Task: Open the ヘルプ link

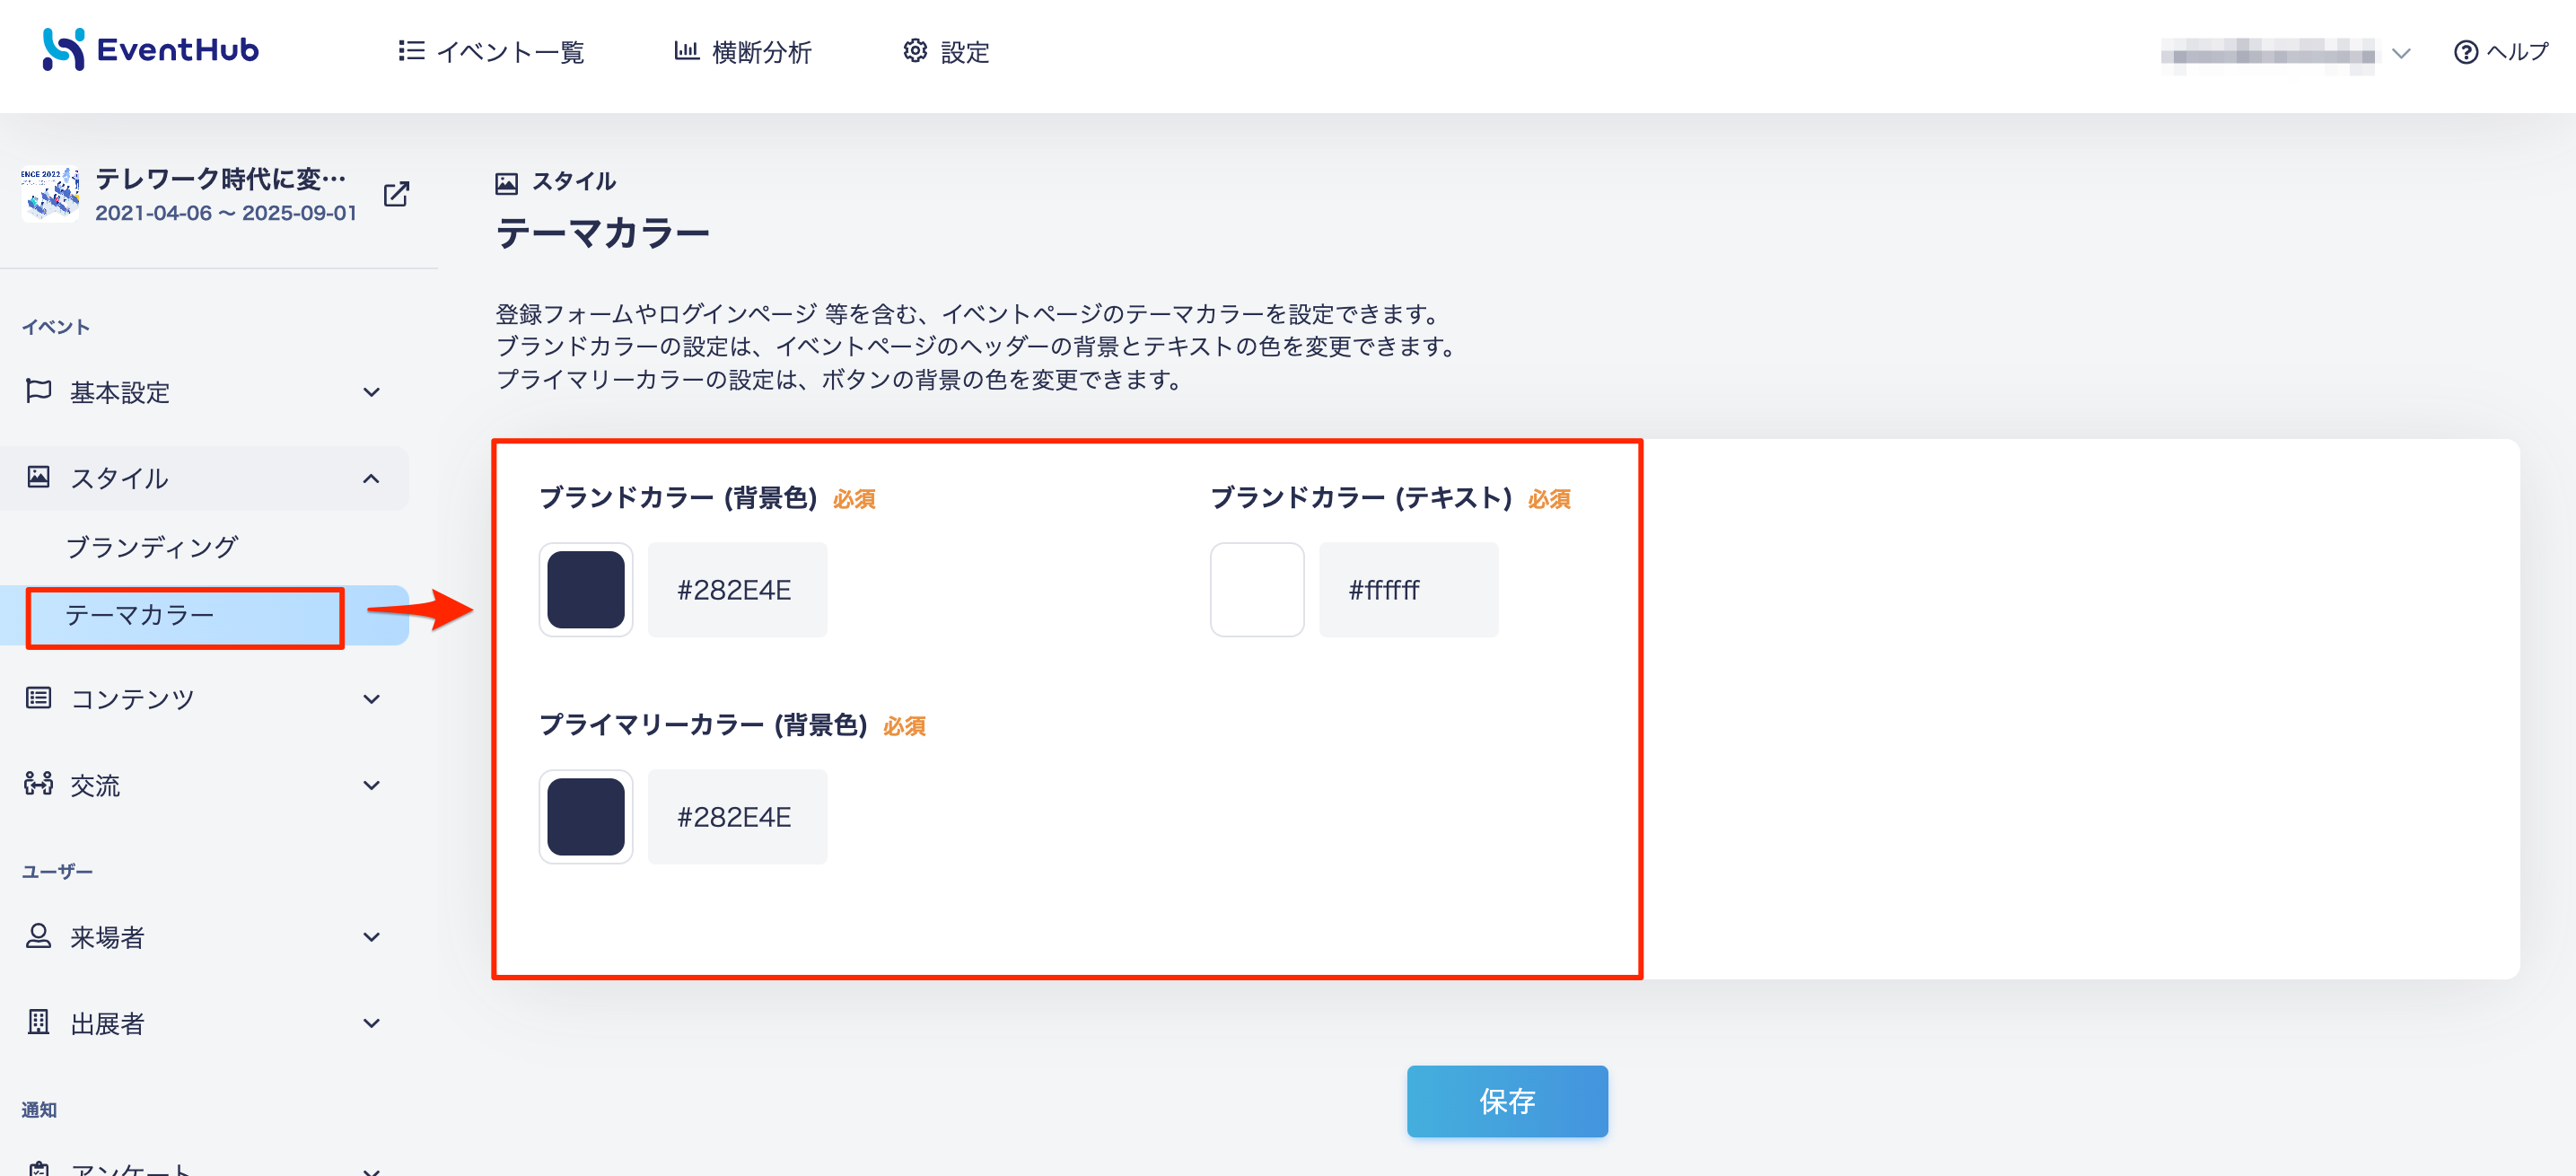Action: pos(2501,52)
